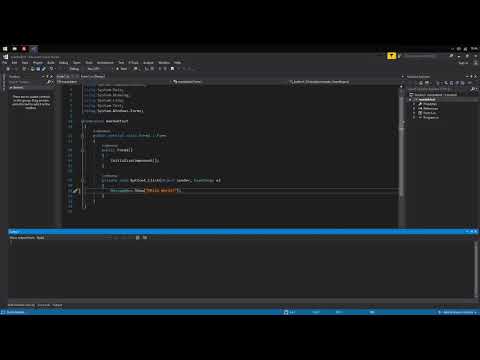Viewport: 480px width, 360px height.
Task: Switch to the Error List tab
Action: pyautogui.click(x=44, y=305)
